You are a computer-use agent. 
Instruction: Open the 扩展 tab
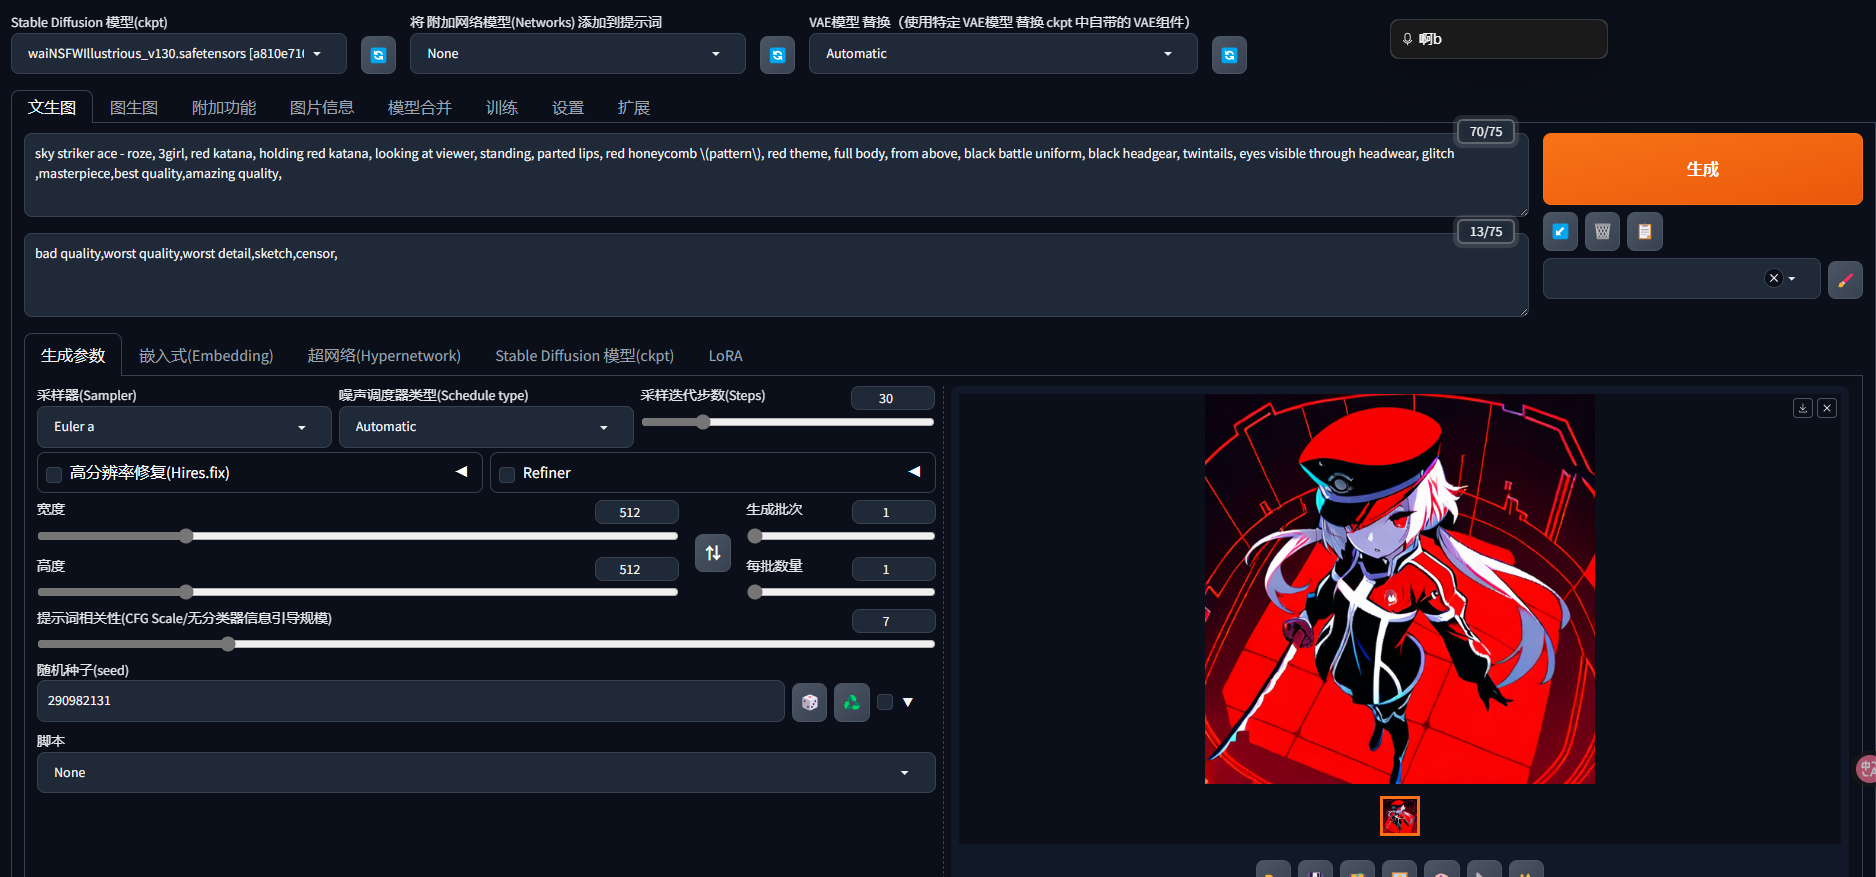[x=634, y=107]
